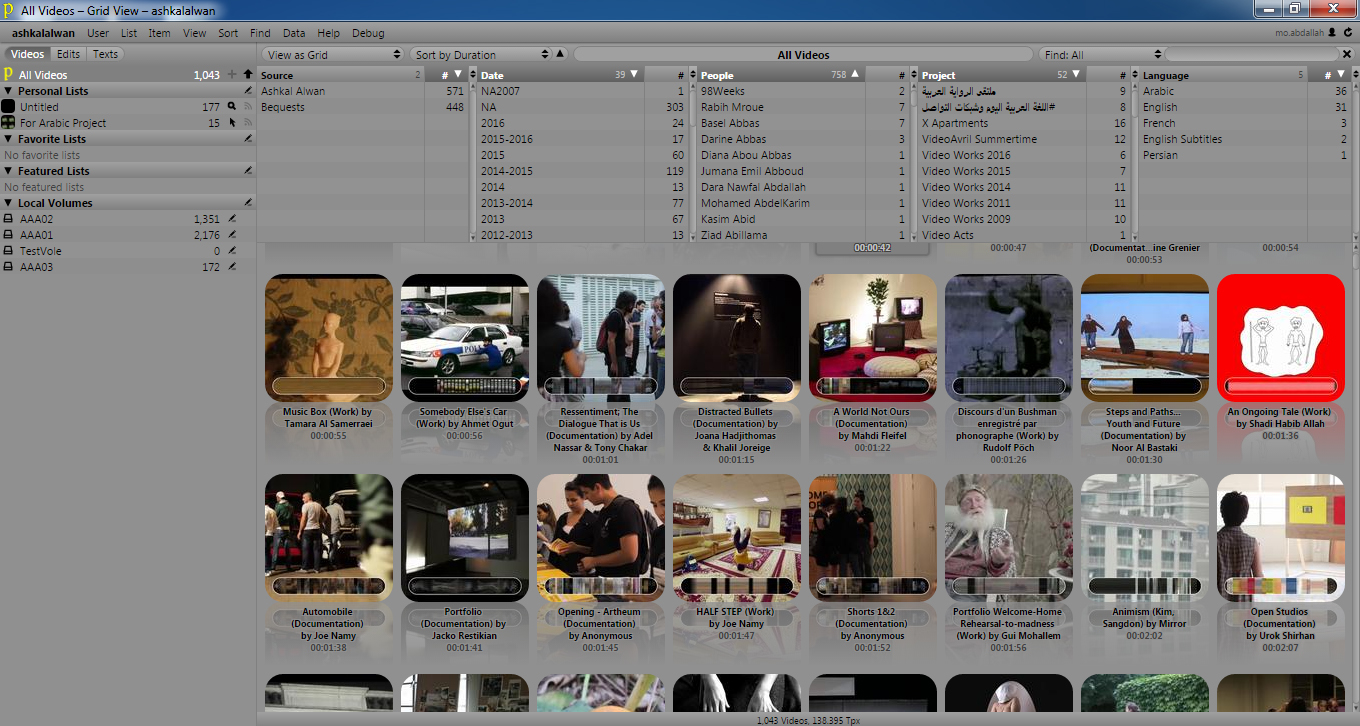Open the Find: All dropdown
Image resolution: width=1360 pixels, height=726 pixels.
(x=1102, y=54)
